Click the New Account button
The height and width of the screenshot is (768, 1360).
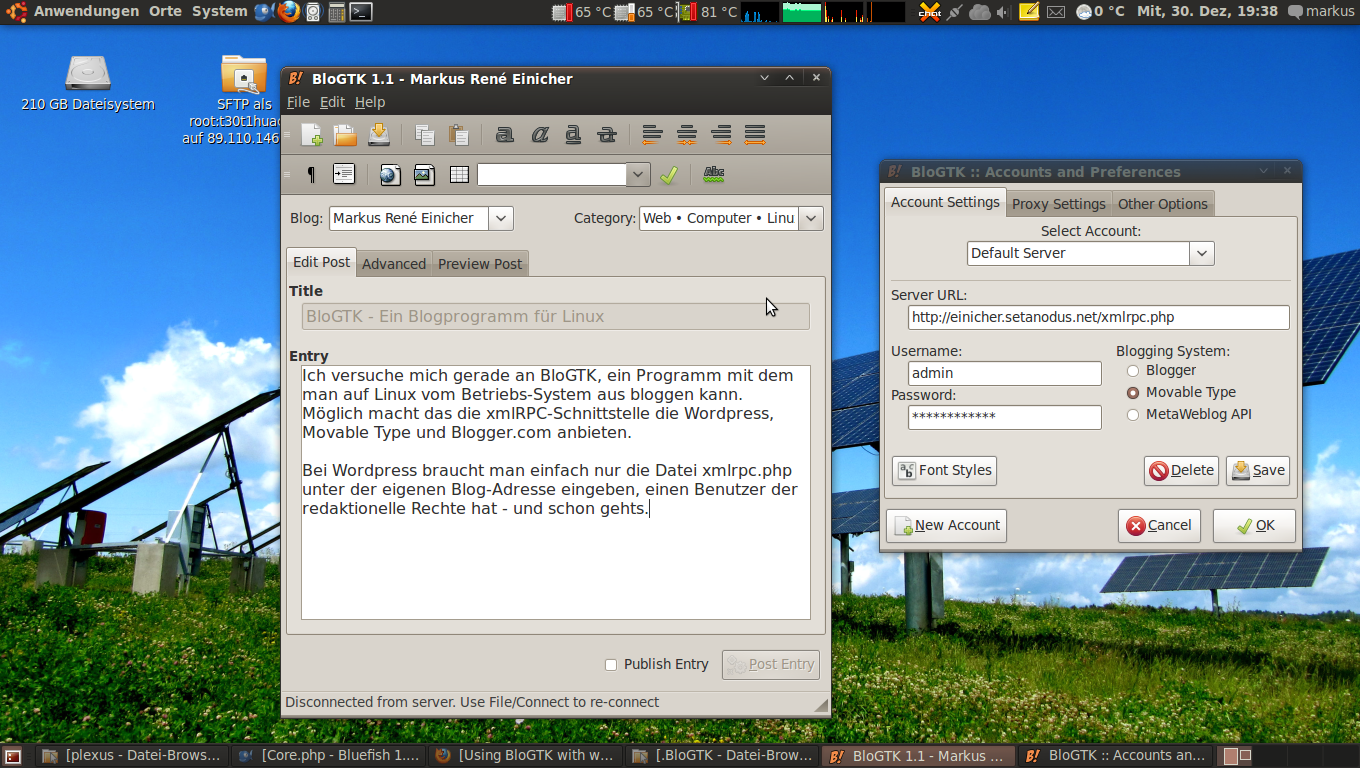(946, 526)
